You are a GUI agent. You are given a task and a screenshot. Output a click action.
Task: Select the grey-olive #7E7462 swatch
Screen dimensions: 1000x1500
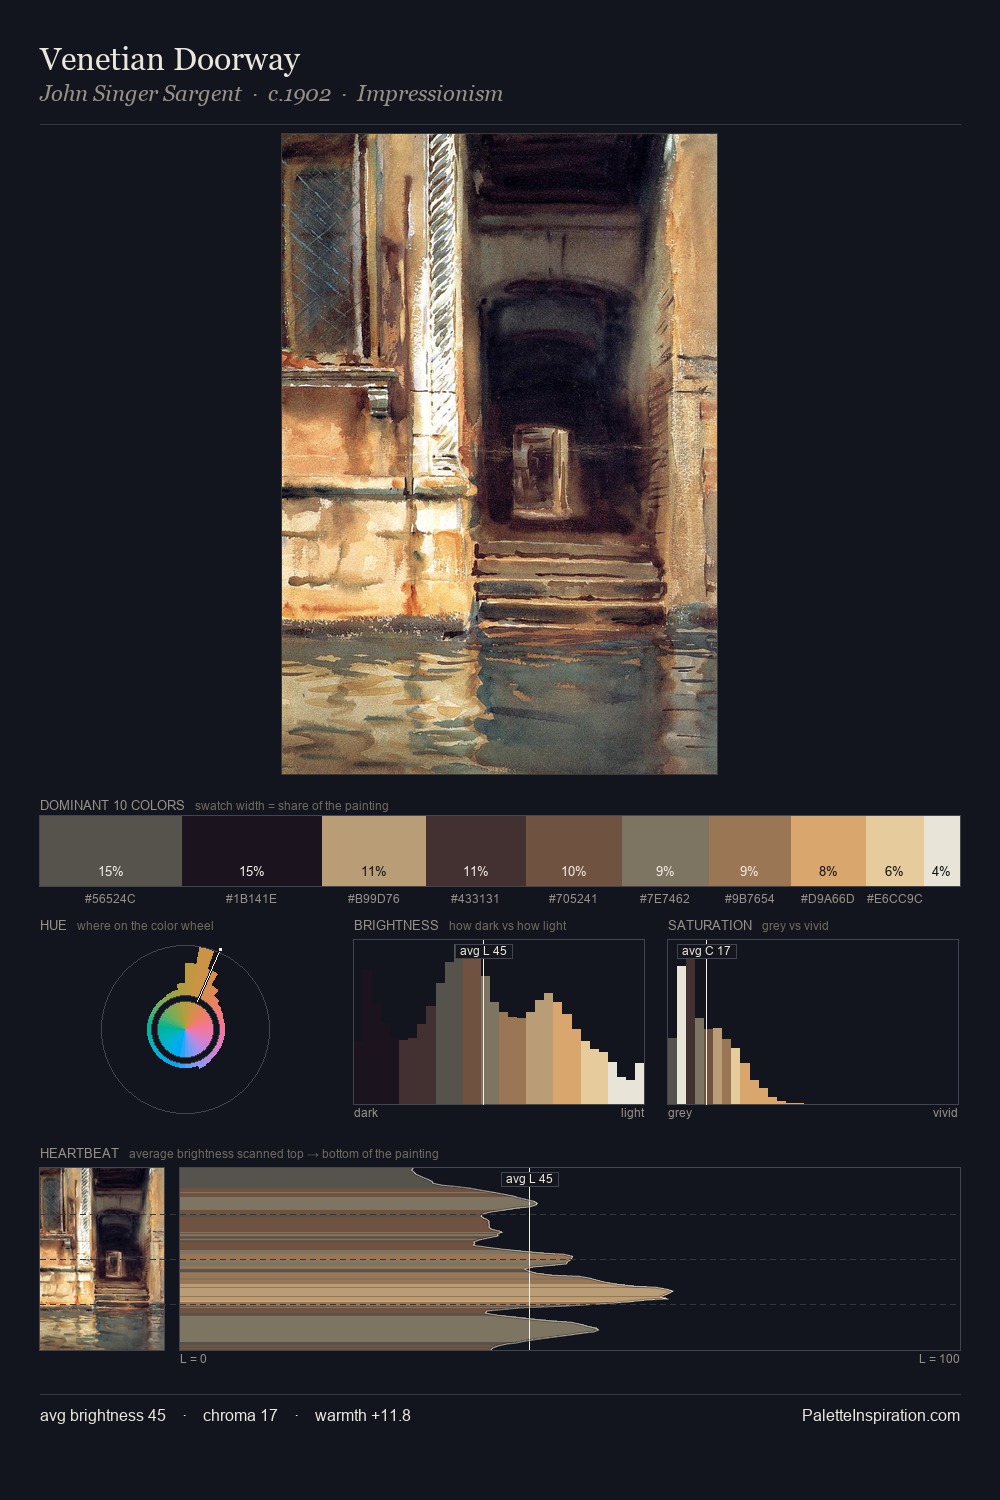pos(665,851)
